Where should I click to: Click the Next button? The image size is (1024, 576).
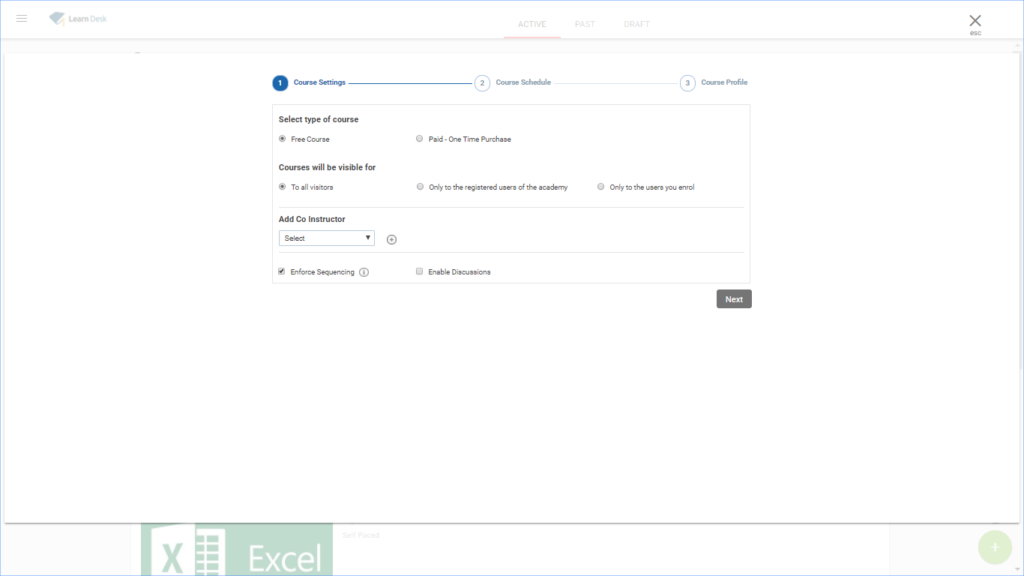734,299
